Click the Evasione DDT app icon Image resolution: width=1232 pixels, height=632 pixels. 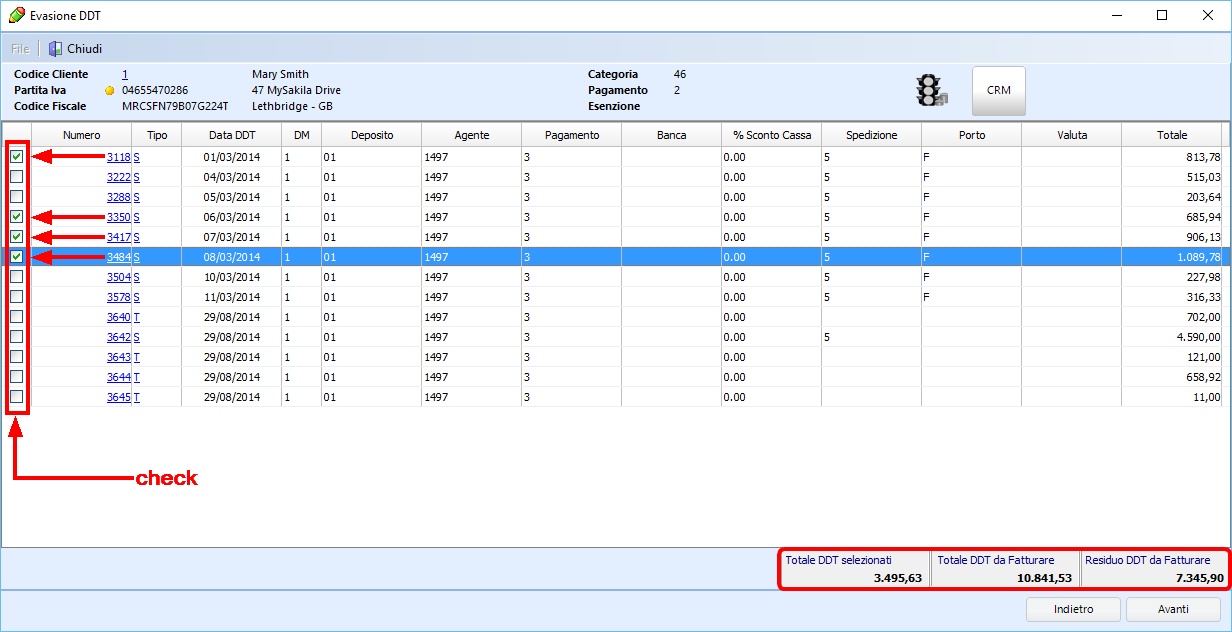click(x=17, y=16)
